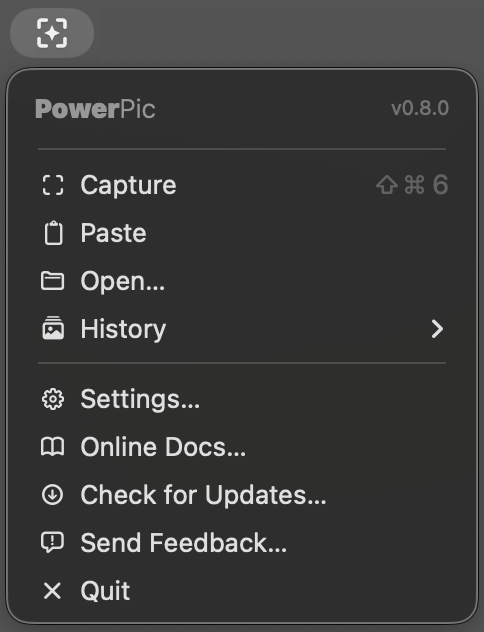
Task: Choose the Capture menu item
Action: [x=242, y=185]
